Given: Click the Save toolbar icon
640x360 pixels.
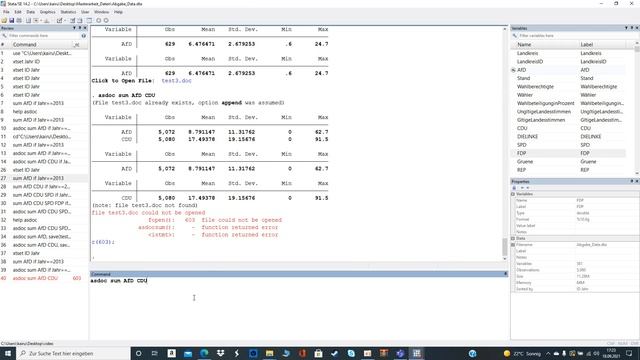Looking at the screenshot, I should [x=11, y=20].
